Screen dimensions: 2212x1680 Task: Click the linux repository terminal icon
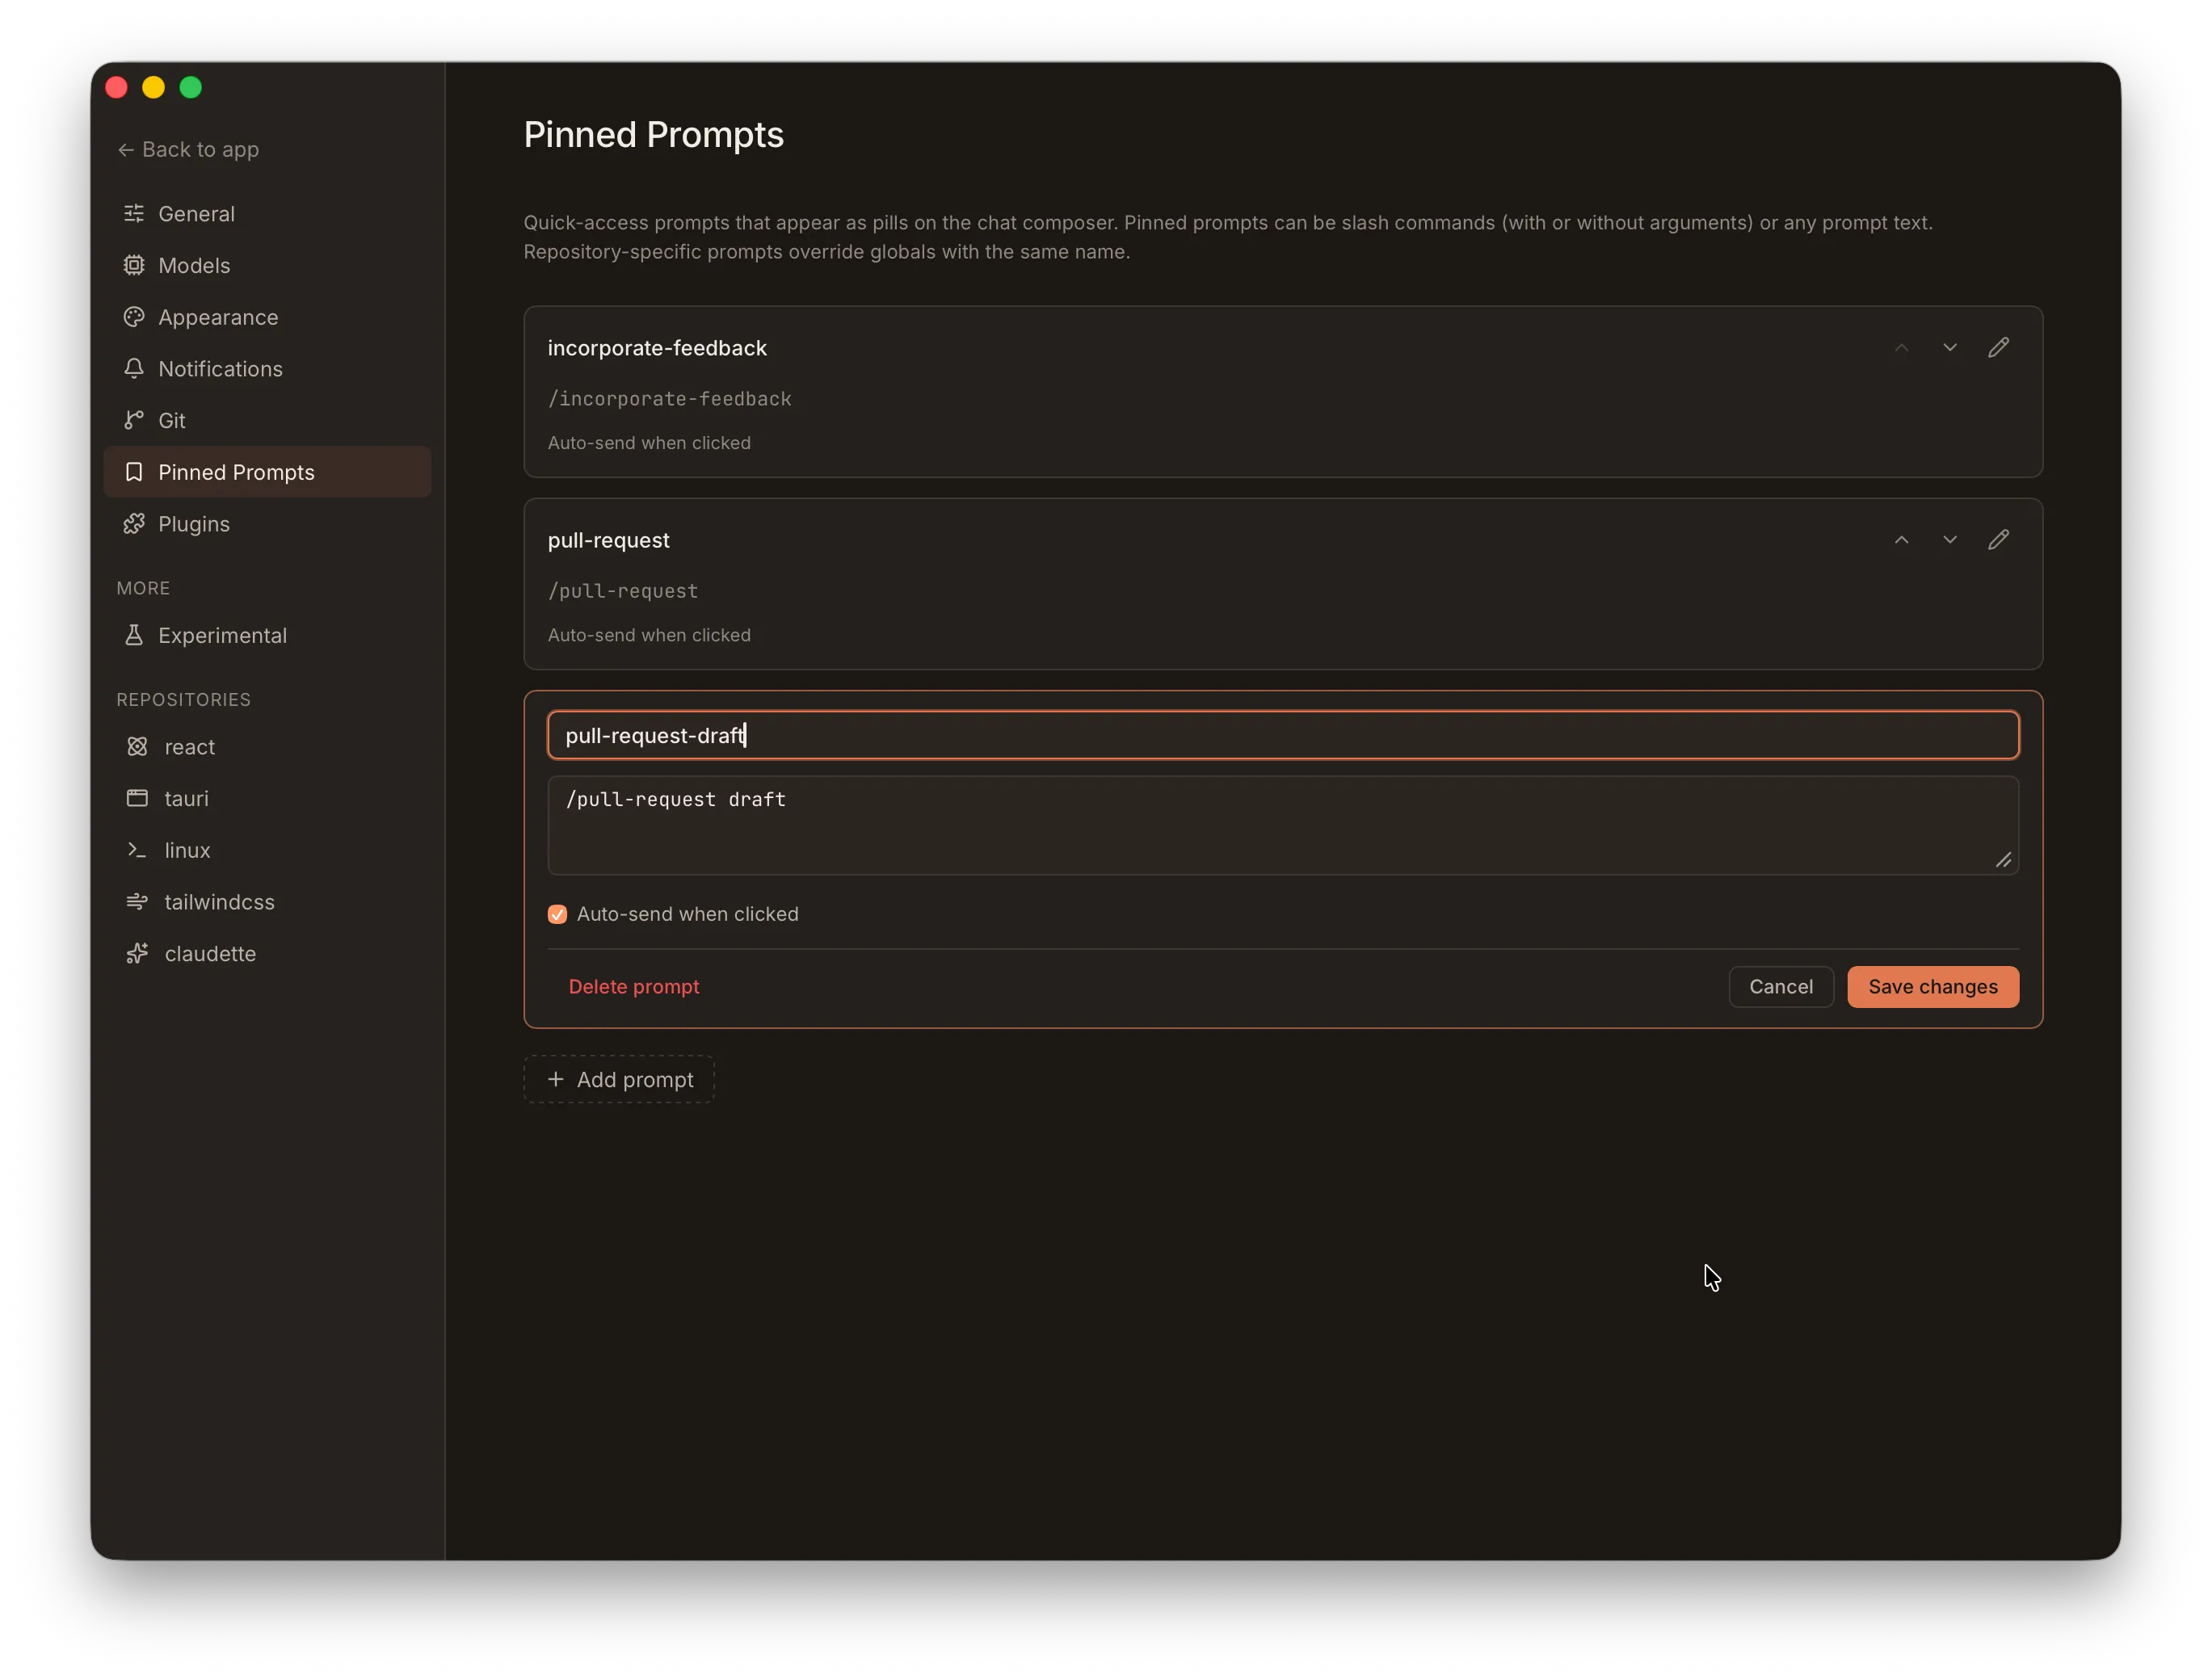tap(137, 850)
